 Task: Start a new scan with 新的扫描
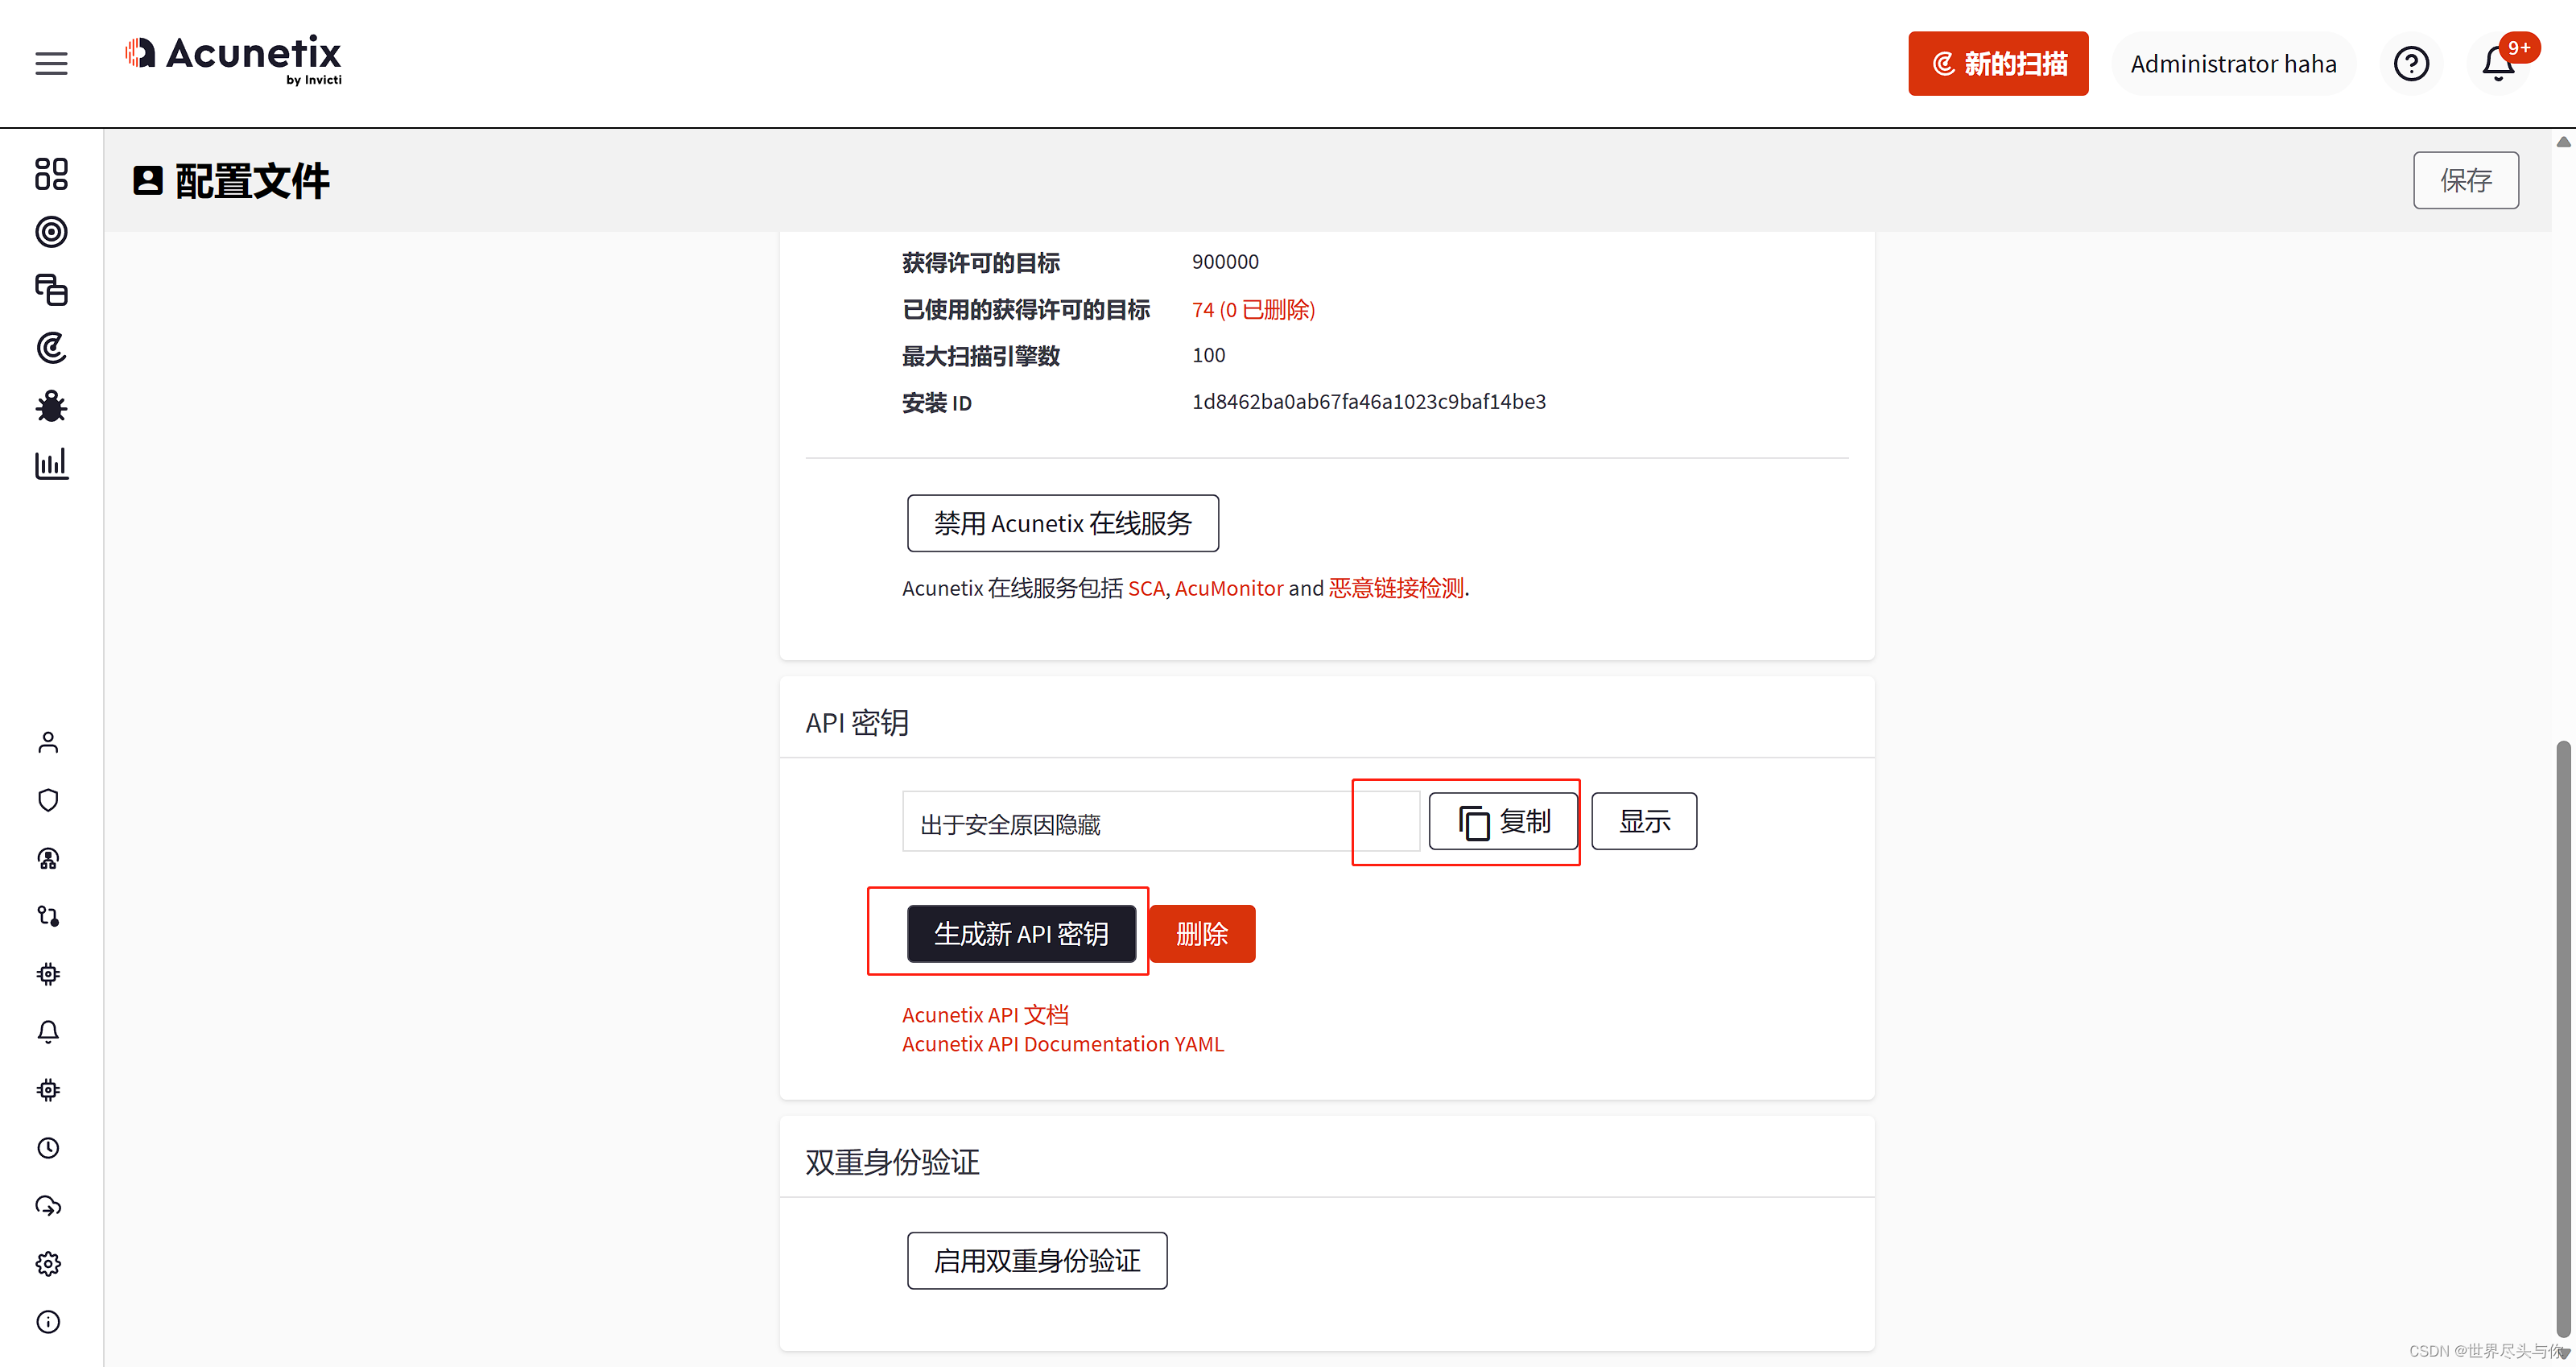[1998, 63]
